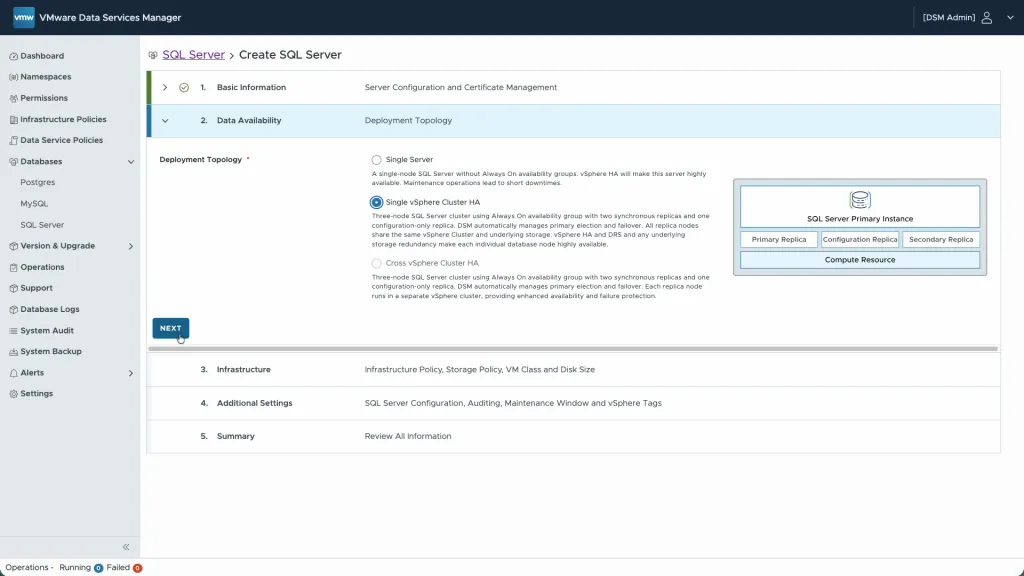Click the Support sidebar icon
This screenshot has height=576, width=1024.
13,288
